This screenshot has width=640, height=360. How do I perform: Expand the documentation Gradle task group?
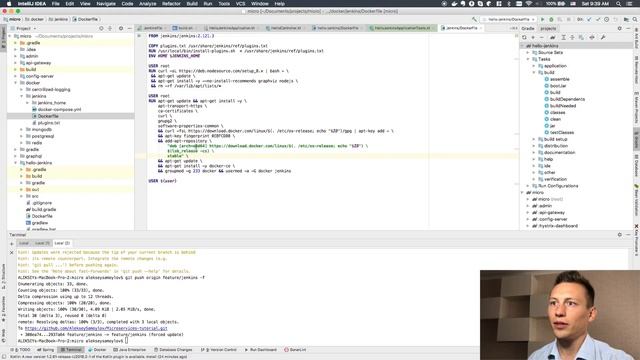(534, 153)
